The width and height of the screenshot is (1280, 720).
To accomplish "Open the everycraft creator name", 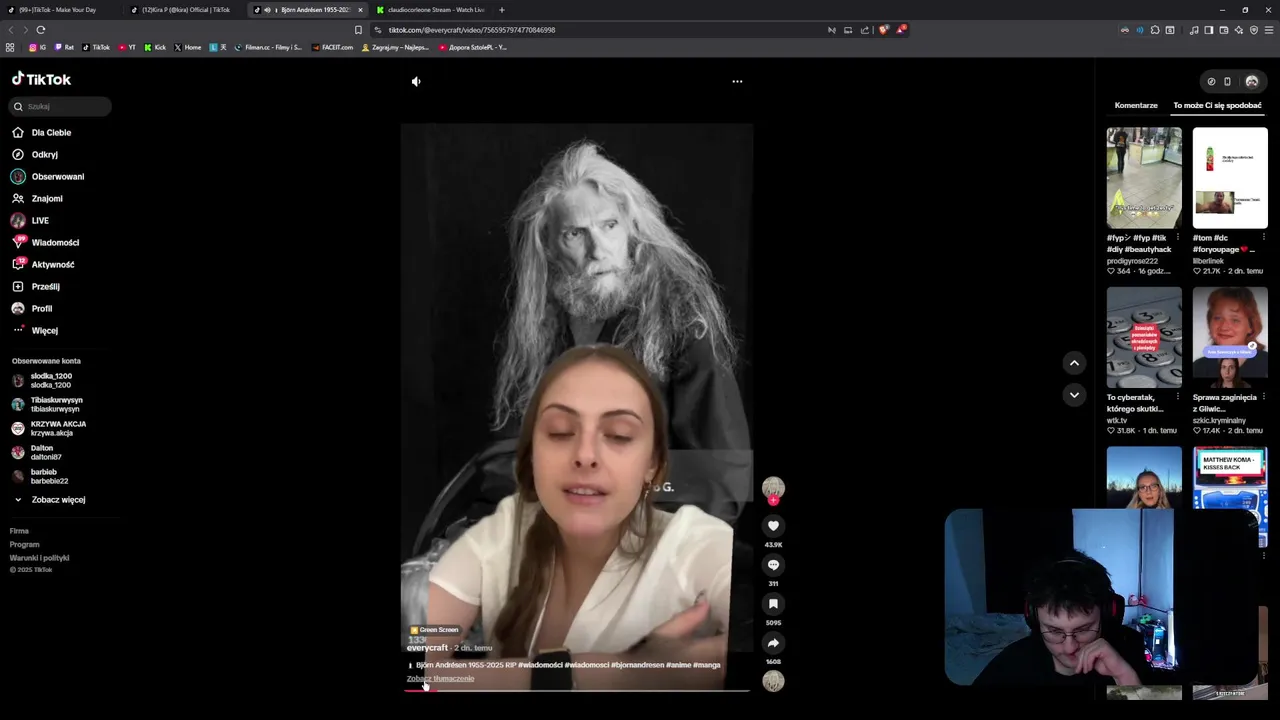I will pos(427,648).
